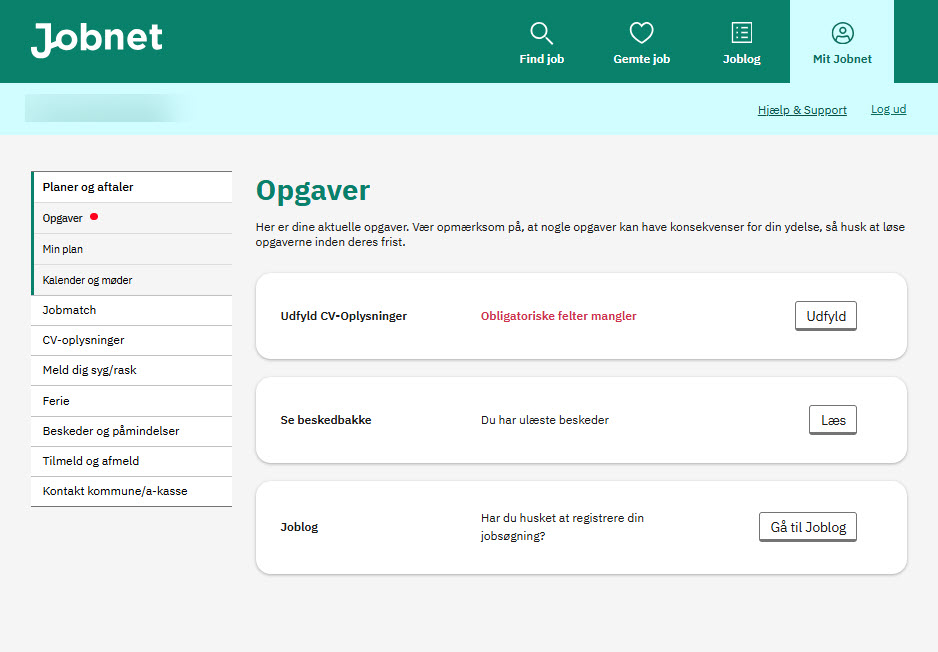938x652 pixels.
Task: Click the Find job label in header
Action: point(541,59)
